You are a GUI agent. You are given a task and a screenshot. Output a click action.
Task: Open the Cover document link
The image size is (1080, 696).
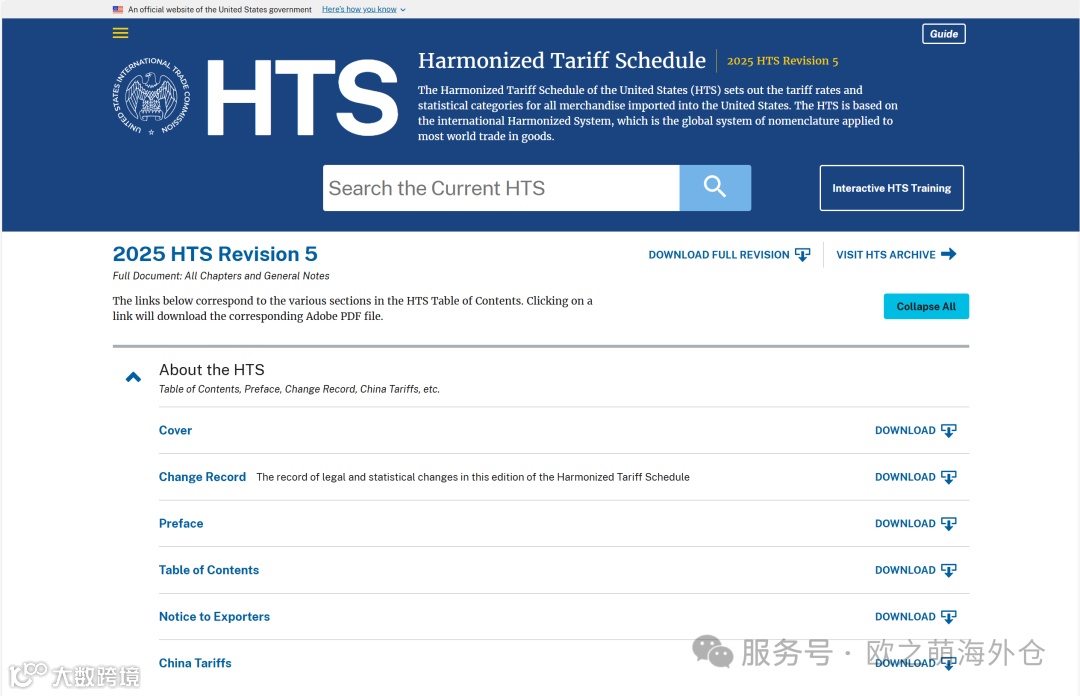175,430
